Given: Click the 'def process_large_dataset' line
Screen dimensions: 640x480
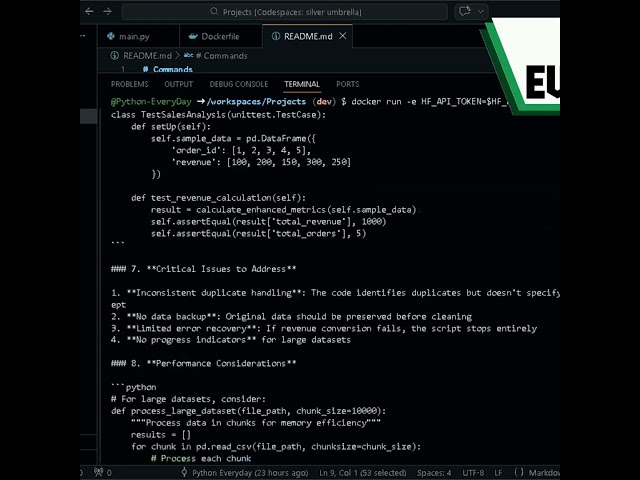Looking at the screenshot, I should coord(248,411).
